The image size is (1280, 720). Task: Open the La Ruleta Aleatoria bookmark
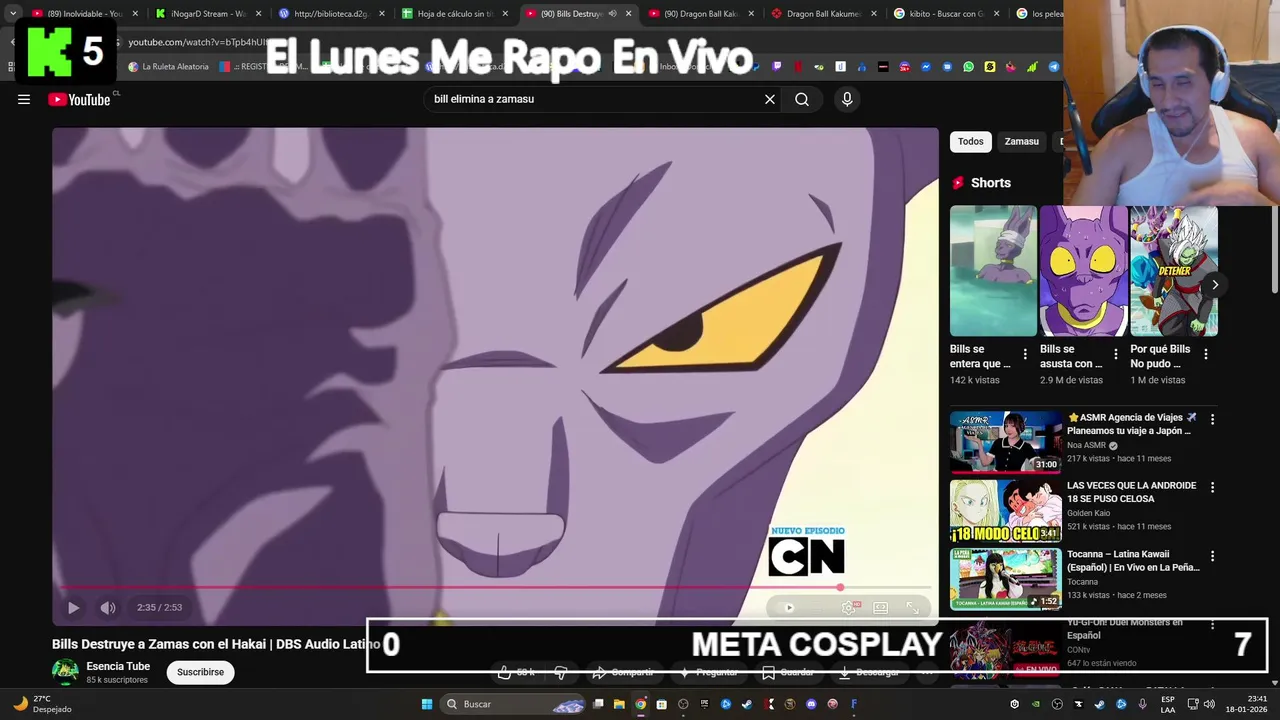tap(168, 67)
